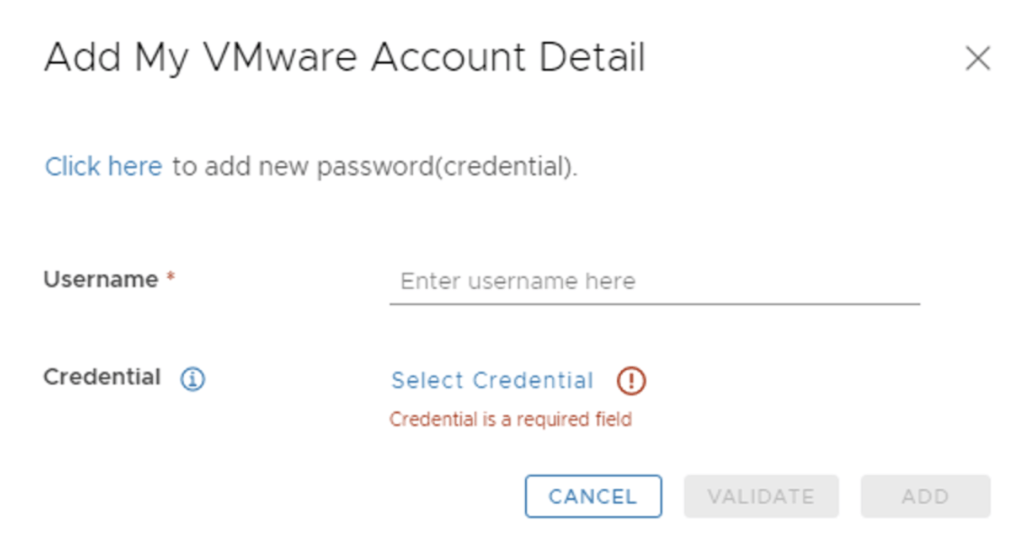Click the word 'Detail' in the dialog heading
1024x547 pixels.
click(x=592, y=58)
